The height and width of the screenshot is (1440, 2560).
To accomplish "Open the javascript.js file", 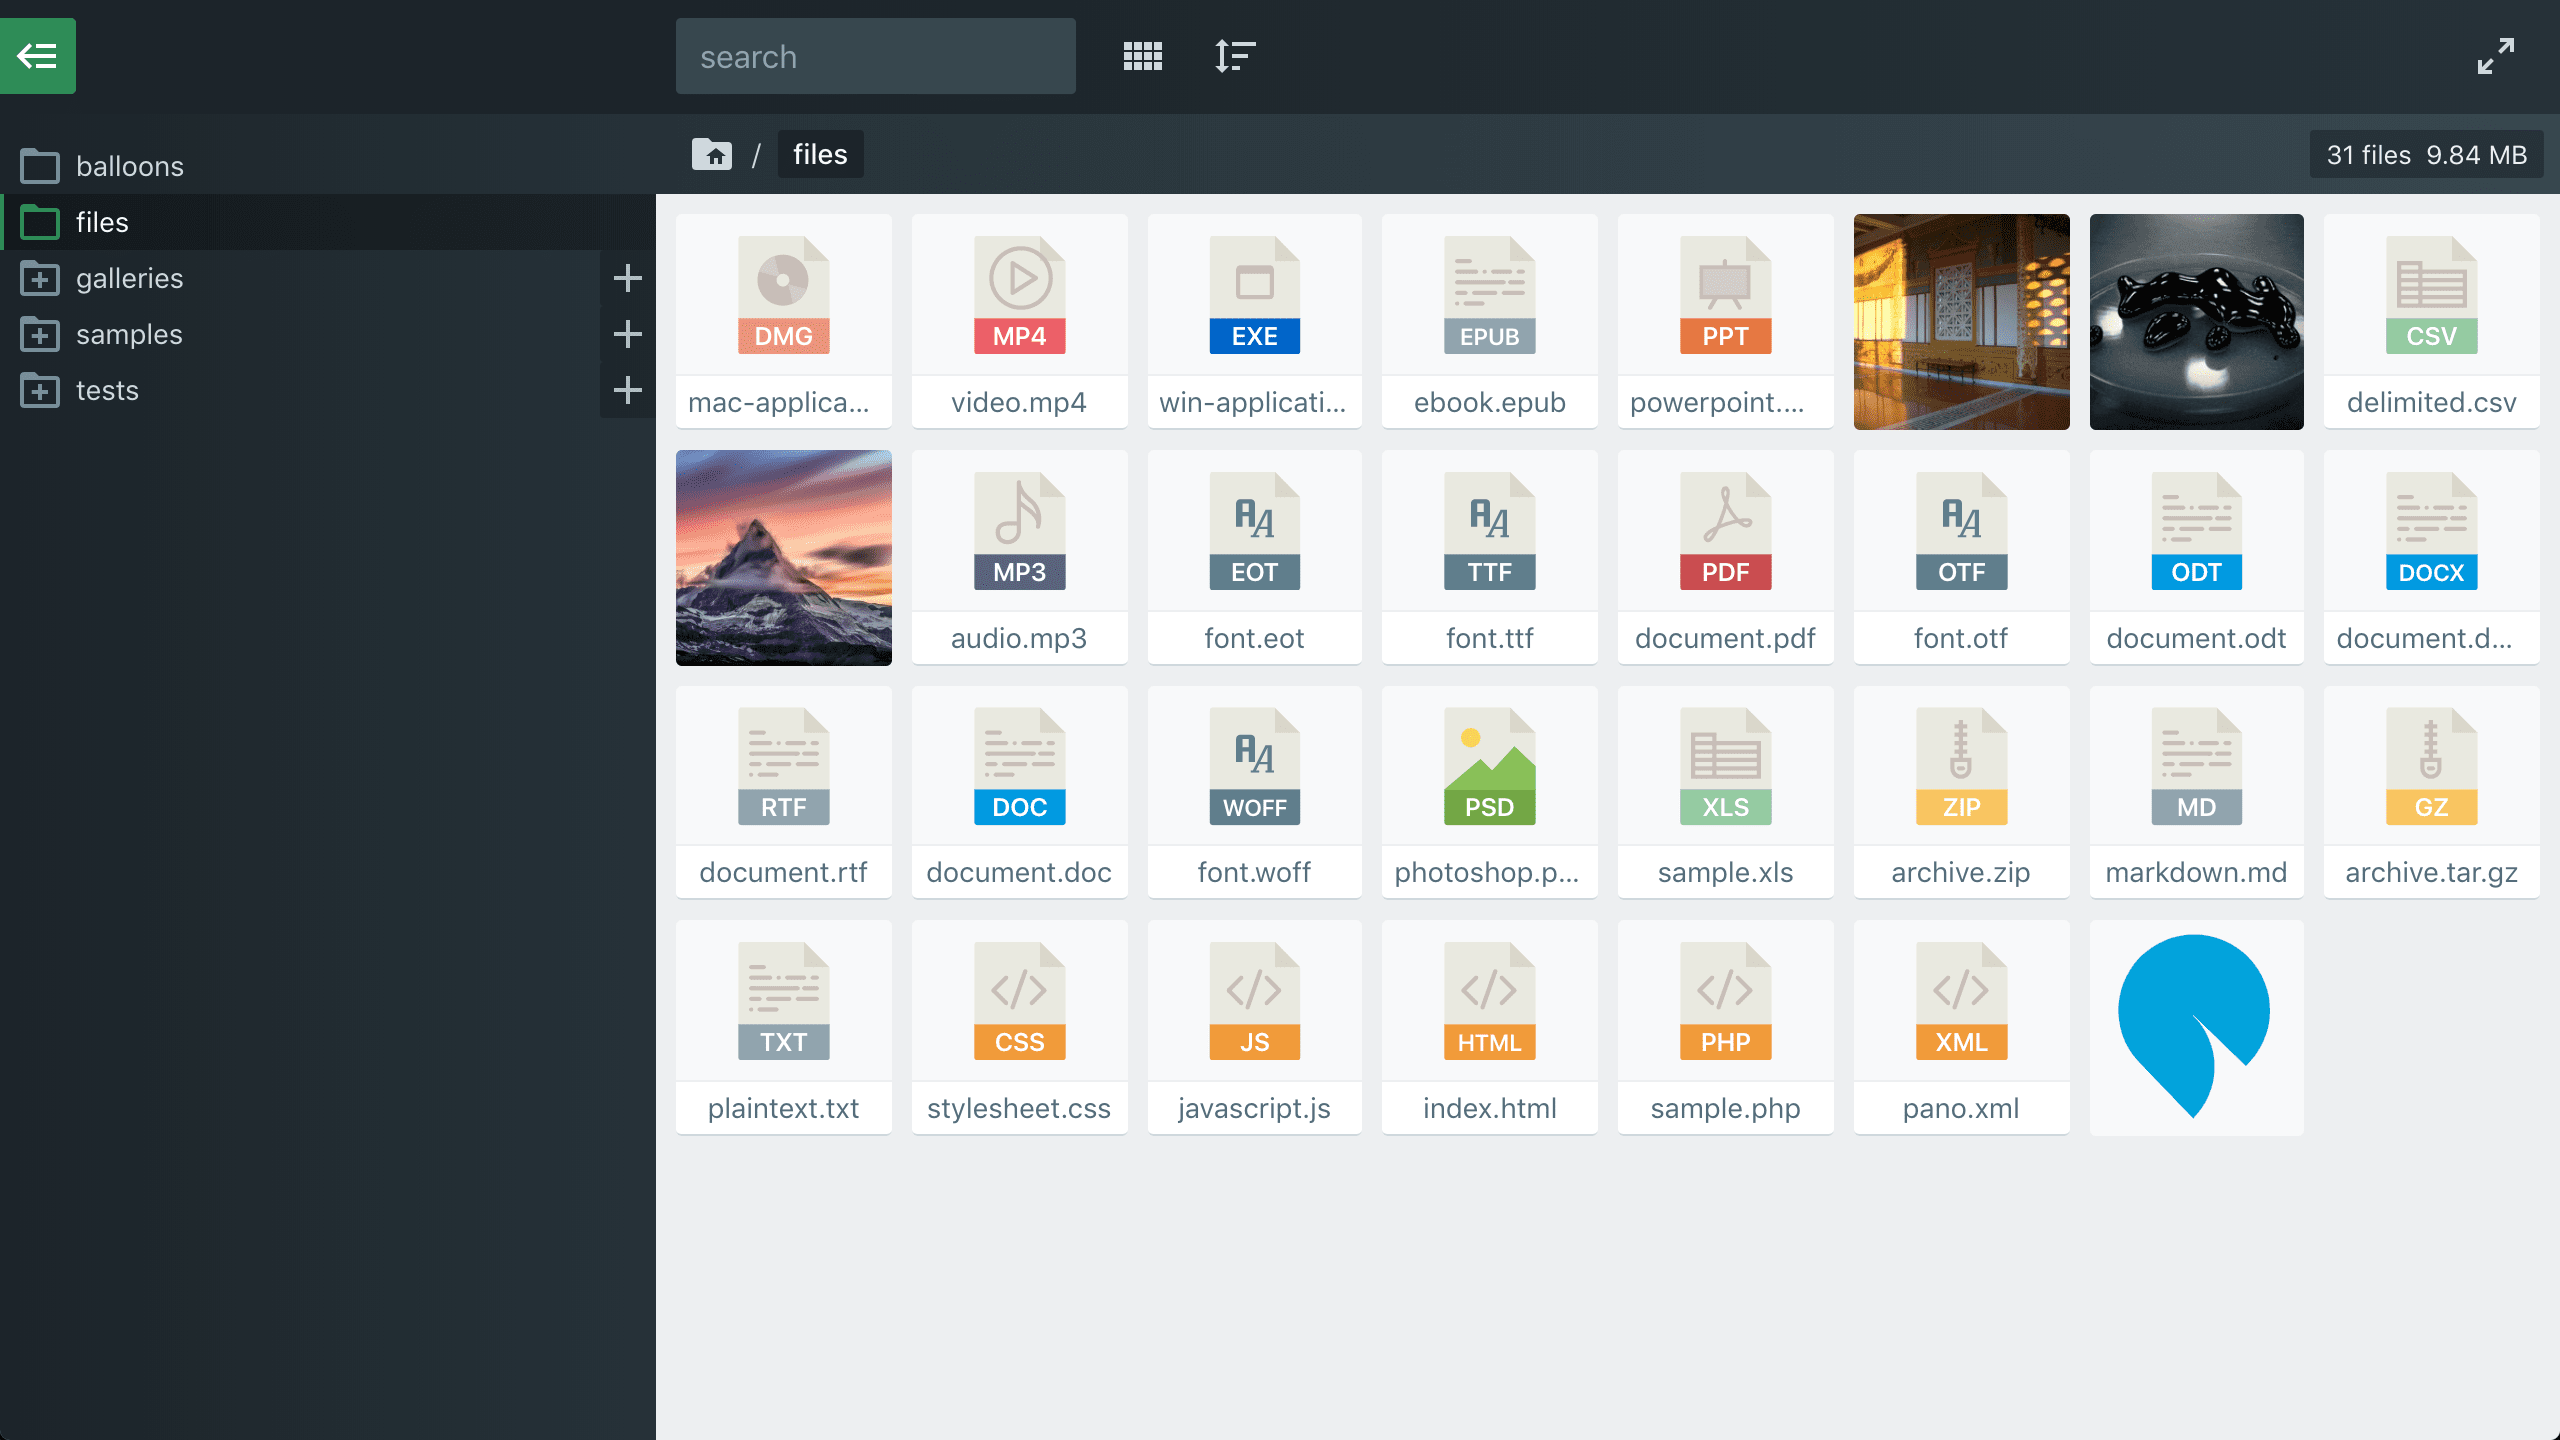I will coord(1254,1026).
